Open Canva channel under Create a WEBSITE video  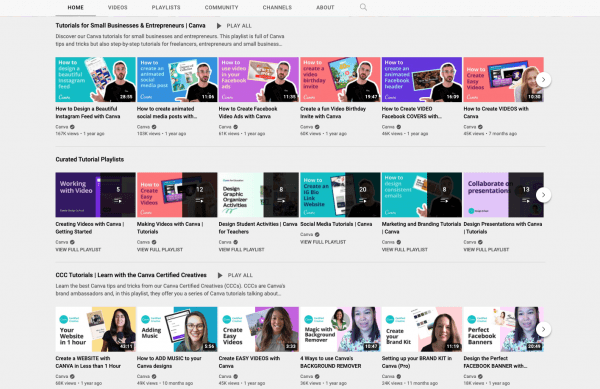tap(62, 376)
